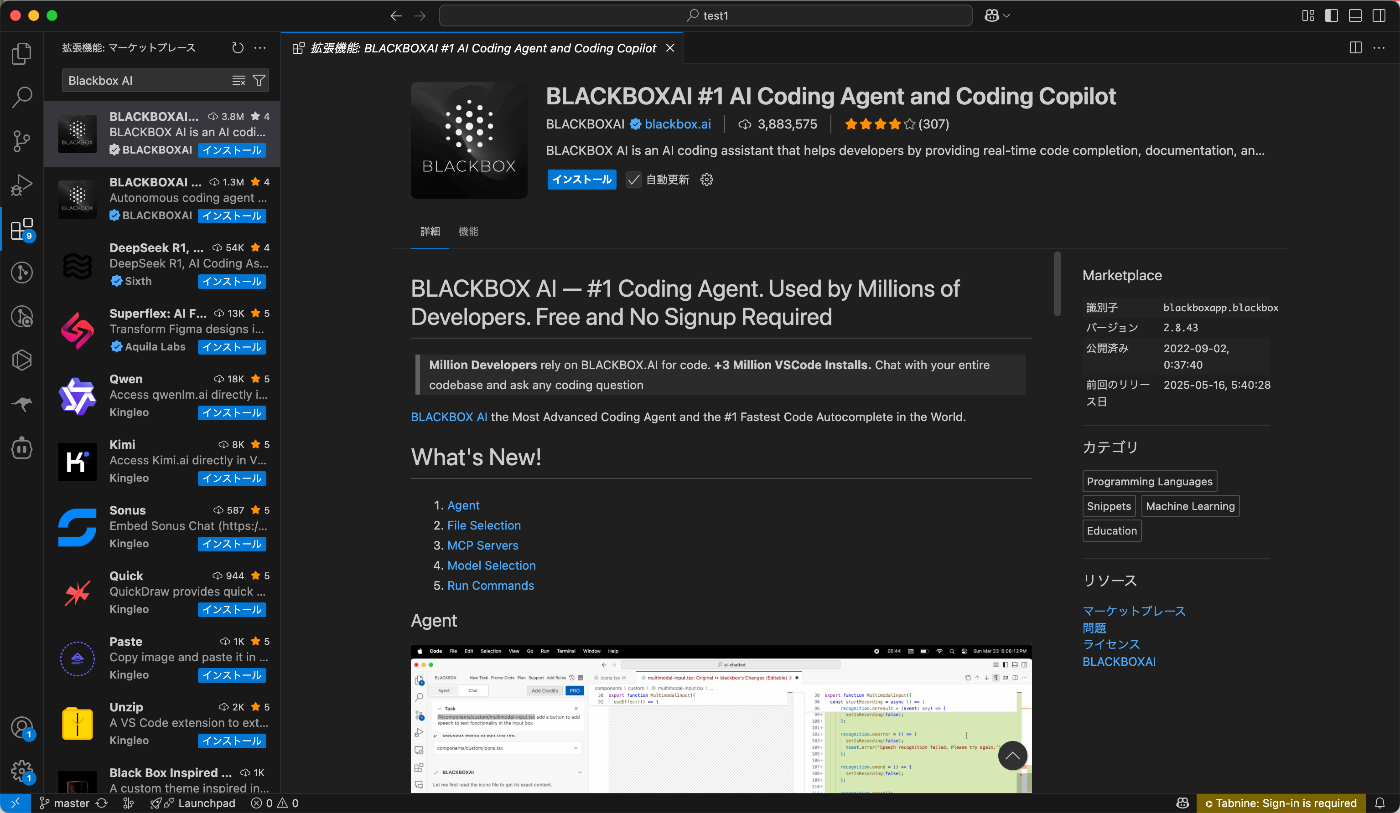The width and height of the screenshot is (1400, 813).
Task: Open the Source Control view
Action: [21, 141]
